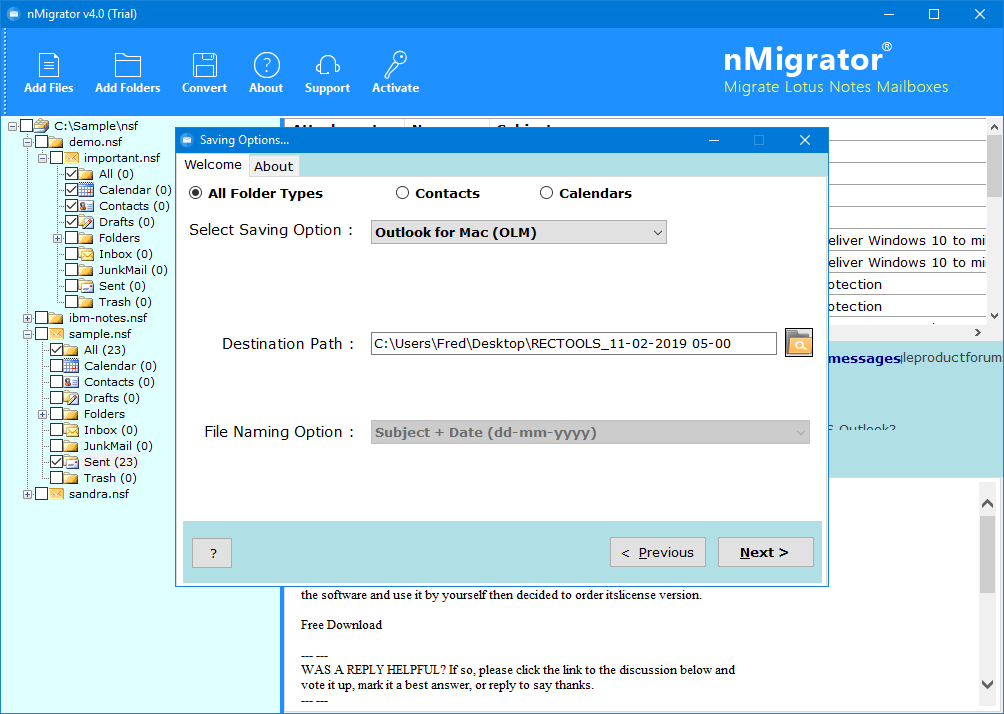1004x714 pixels.
Task: Collapse the demo.nsf tree node
Action: [27, 142]
